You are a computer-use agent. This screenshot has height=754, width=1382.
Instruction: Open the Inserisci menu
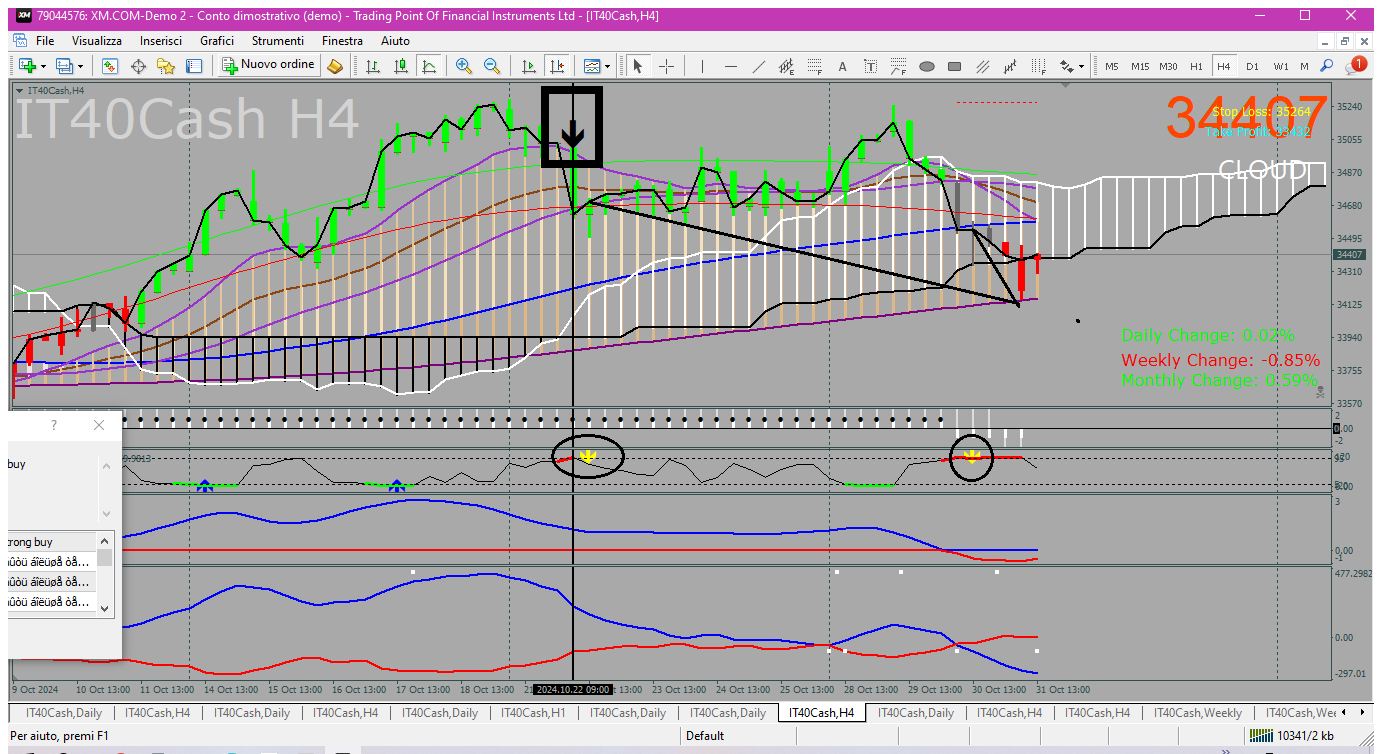[161, 41]
